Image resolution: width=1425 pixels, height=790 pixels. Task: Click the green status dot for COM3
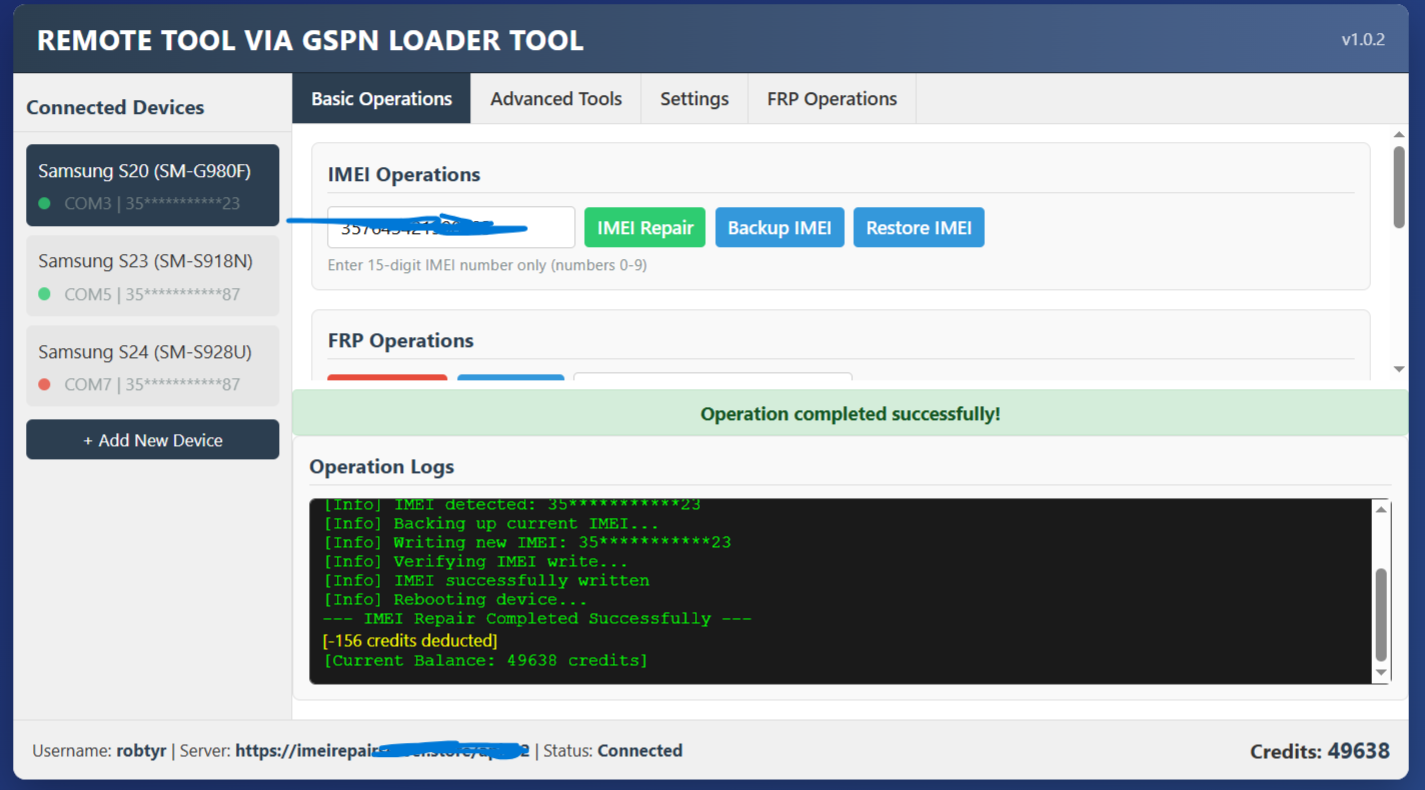click(x=44, y=204)
